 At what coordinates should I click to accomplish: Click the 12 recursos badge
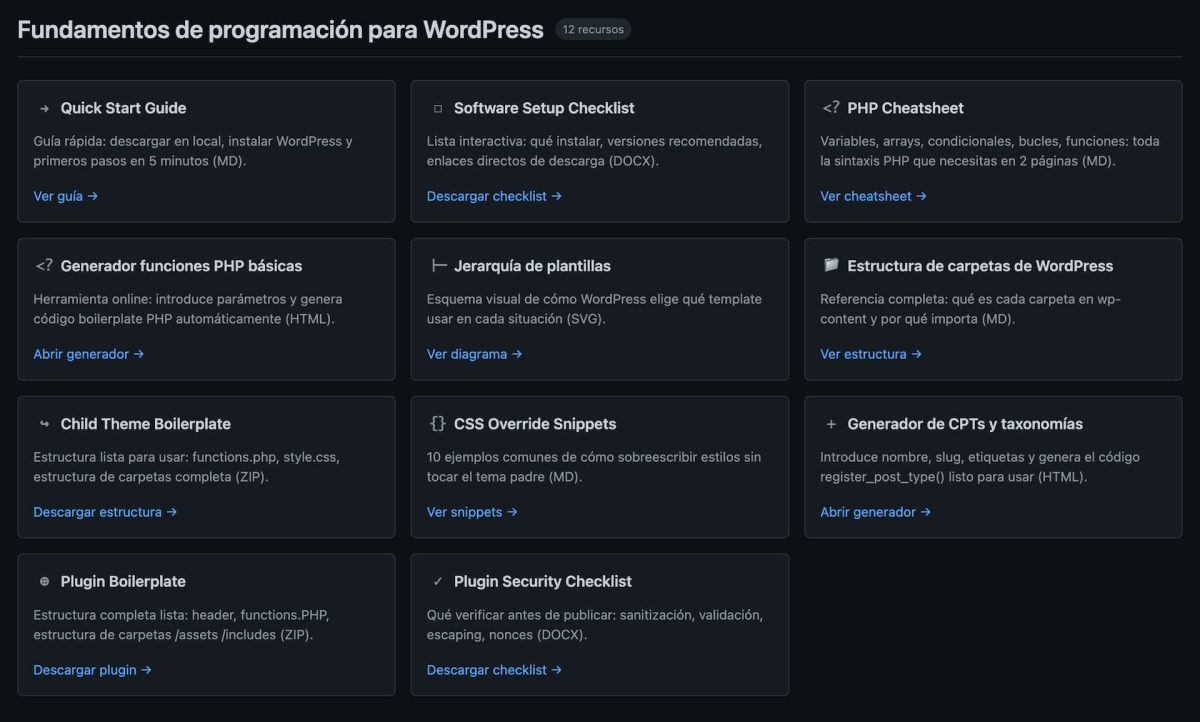point(593,29)
